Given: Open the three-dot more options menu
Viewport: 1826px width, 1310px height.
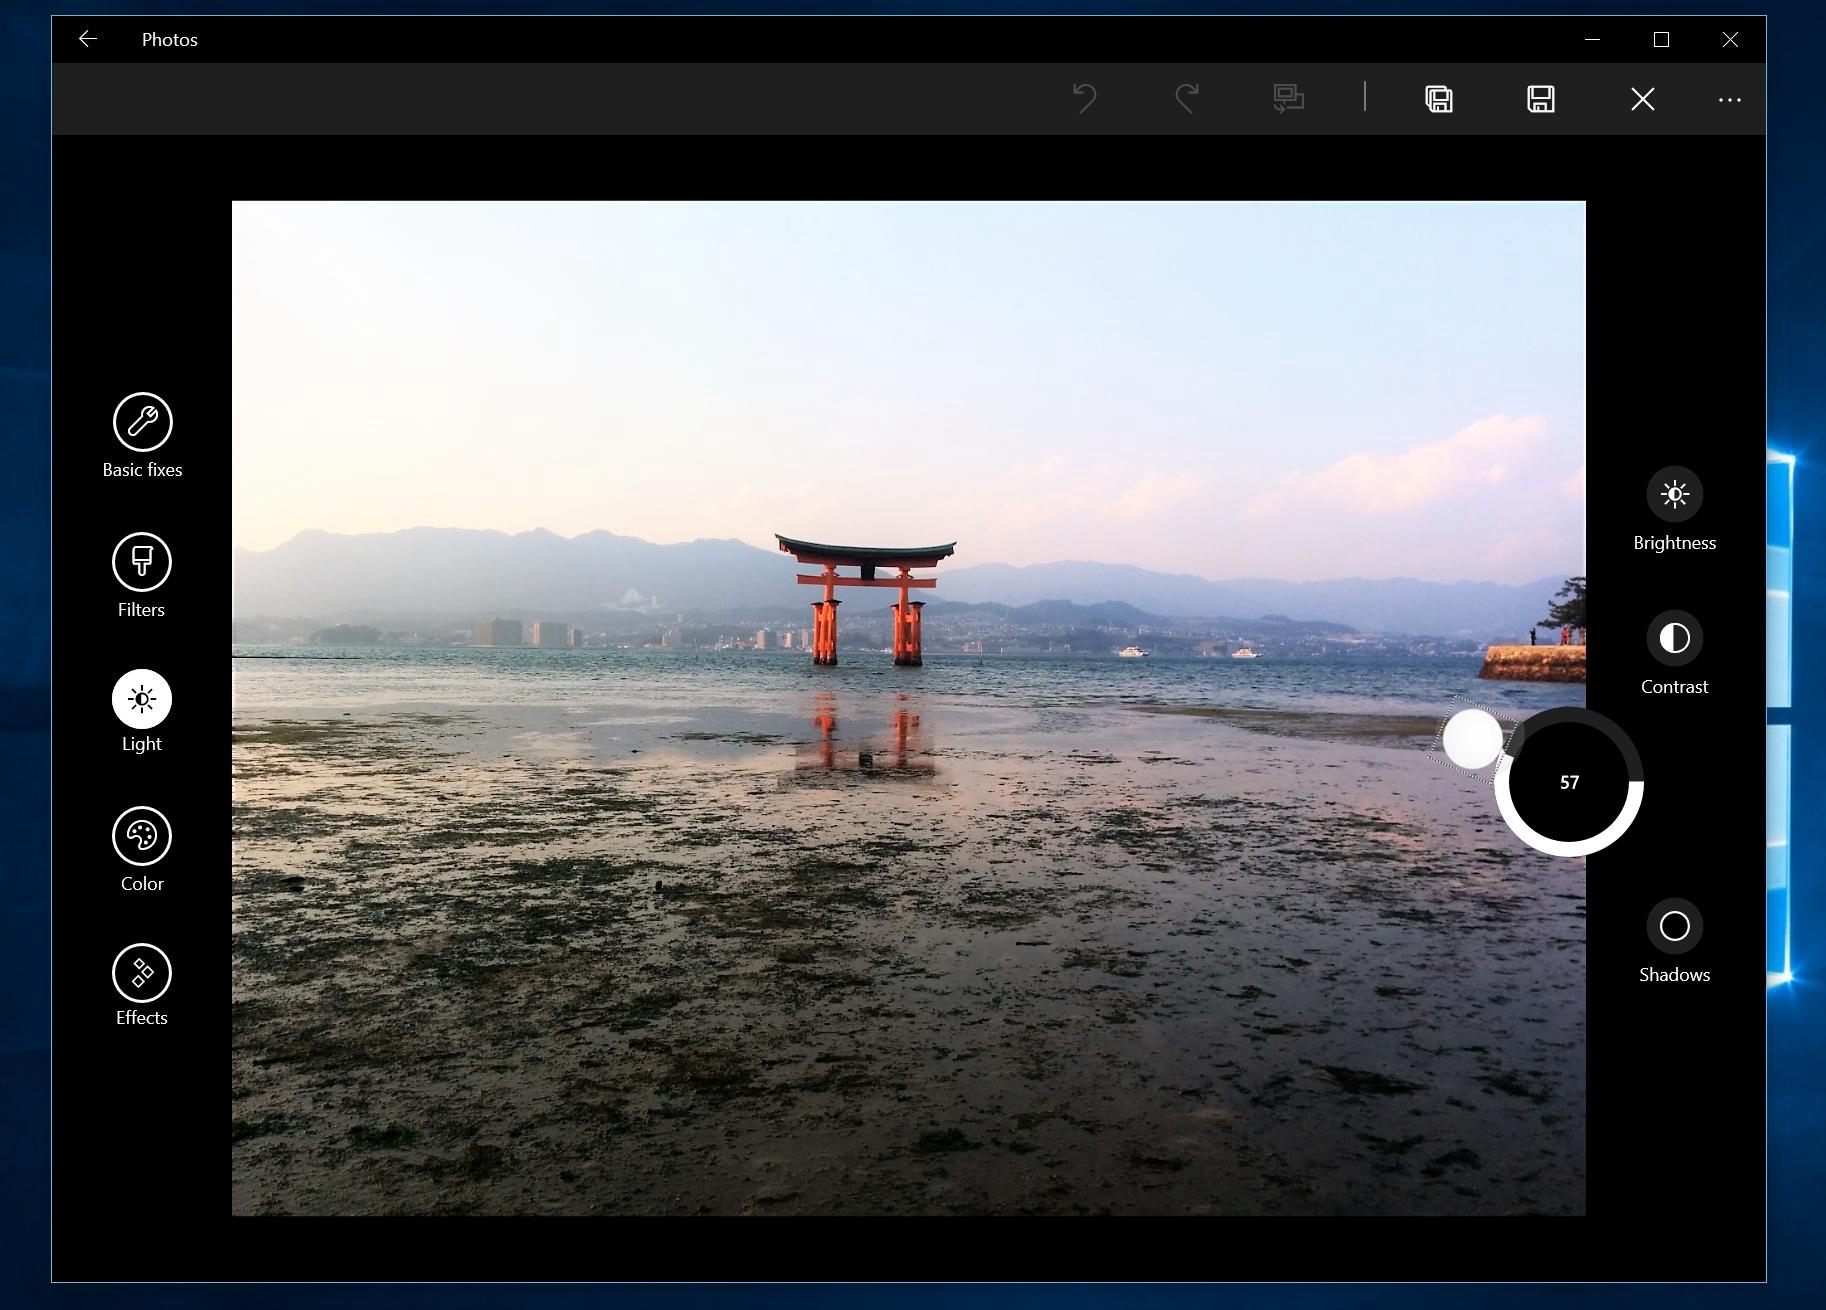Looking at the screenshot, I should (x=1729, y=99).
